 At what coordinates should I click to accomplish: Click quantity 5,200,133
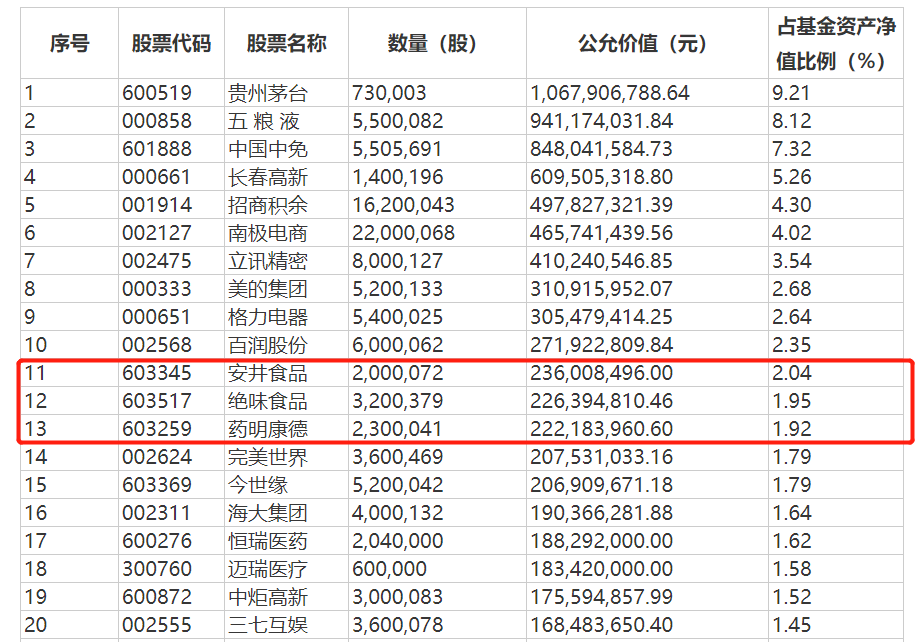pos(397,289)
